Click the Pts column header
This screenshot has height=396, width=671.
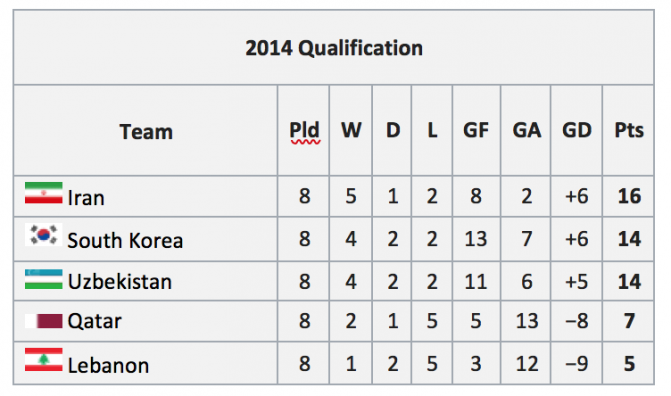click(x=629, y=131)
